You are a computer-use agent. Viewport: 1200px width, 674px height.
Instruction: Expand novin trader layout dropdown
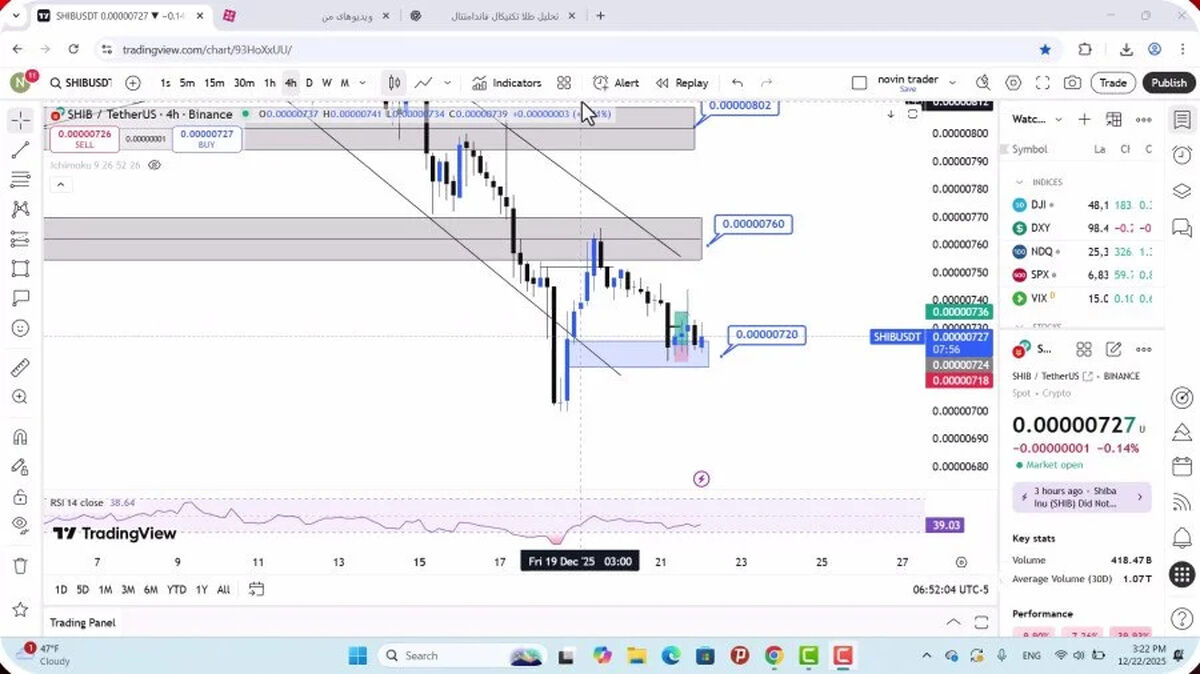(952, 83)
